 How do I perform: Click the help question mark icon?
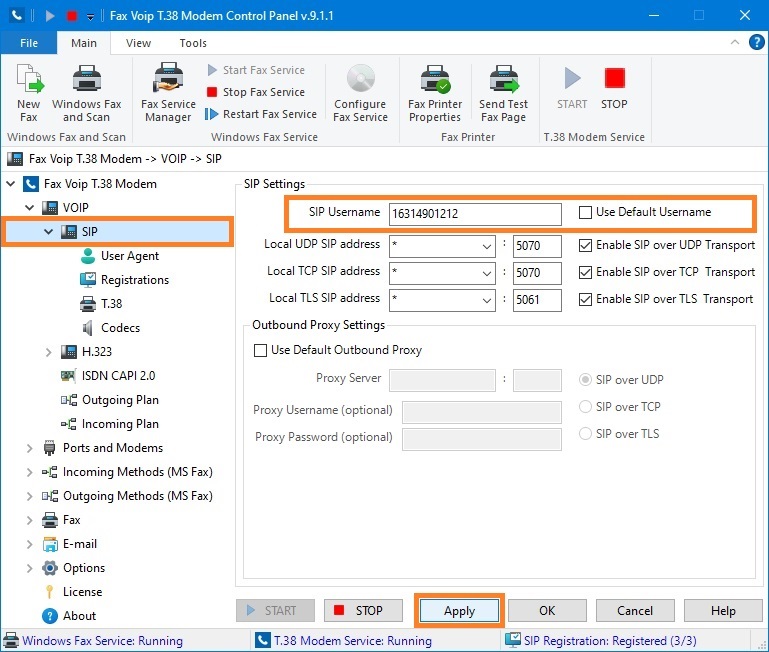coord(756,43)
